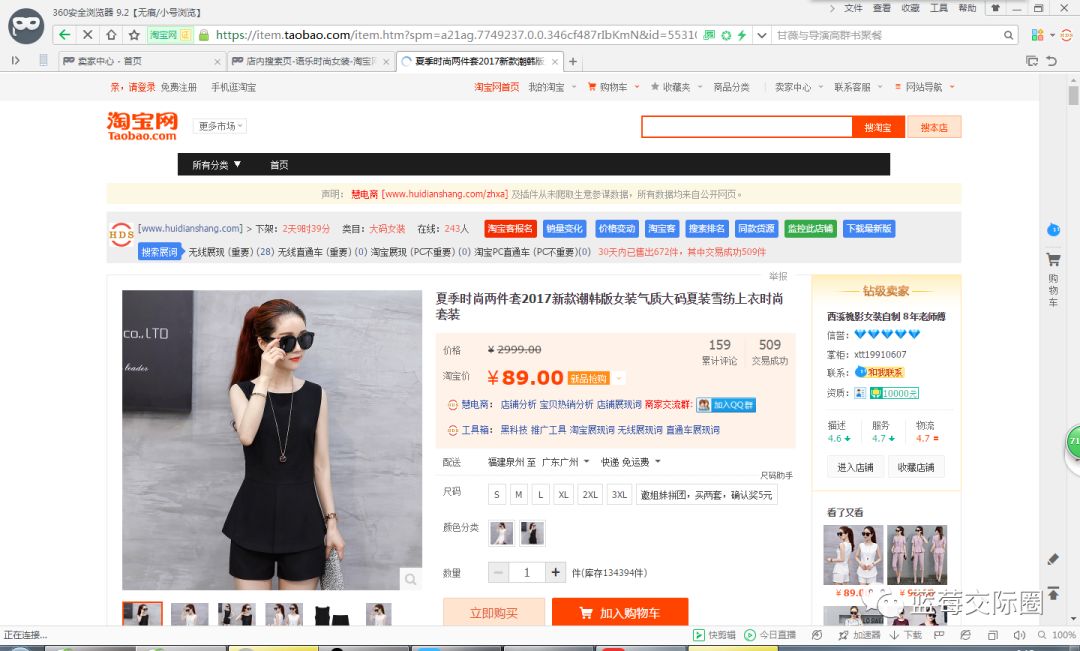The image size is (1080, 651).
Task: Click the HDS logo in the plugin bar
Action: [121, 234]
